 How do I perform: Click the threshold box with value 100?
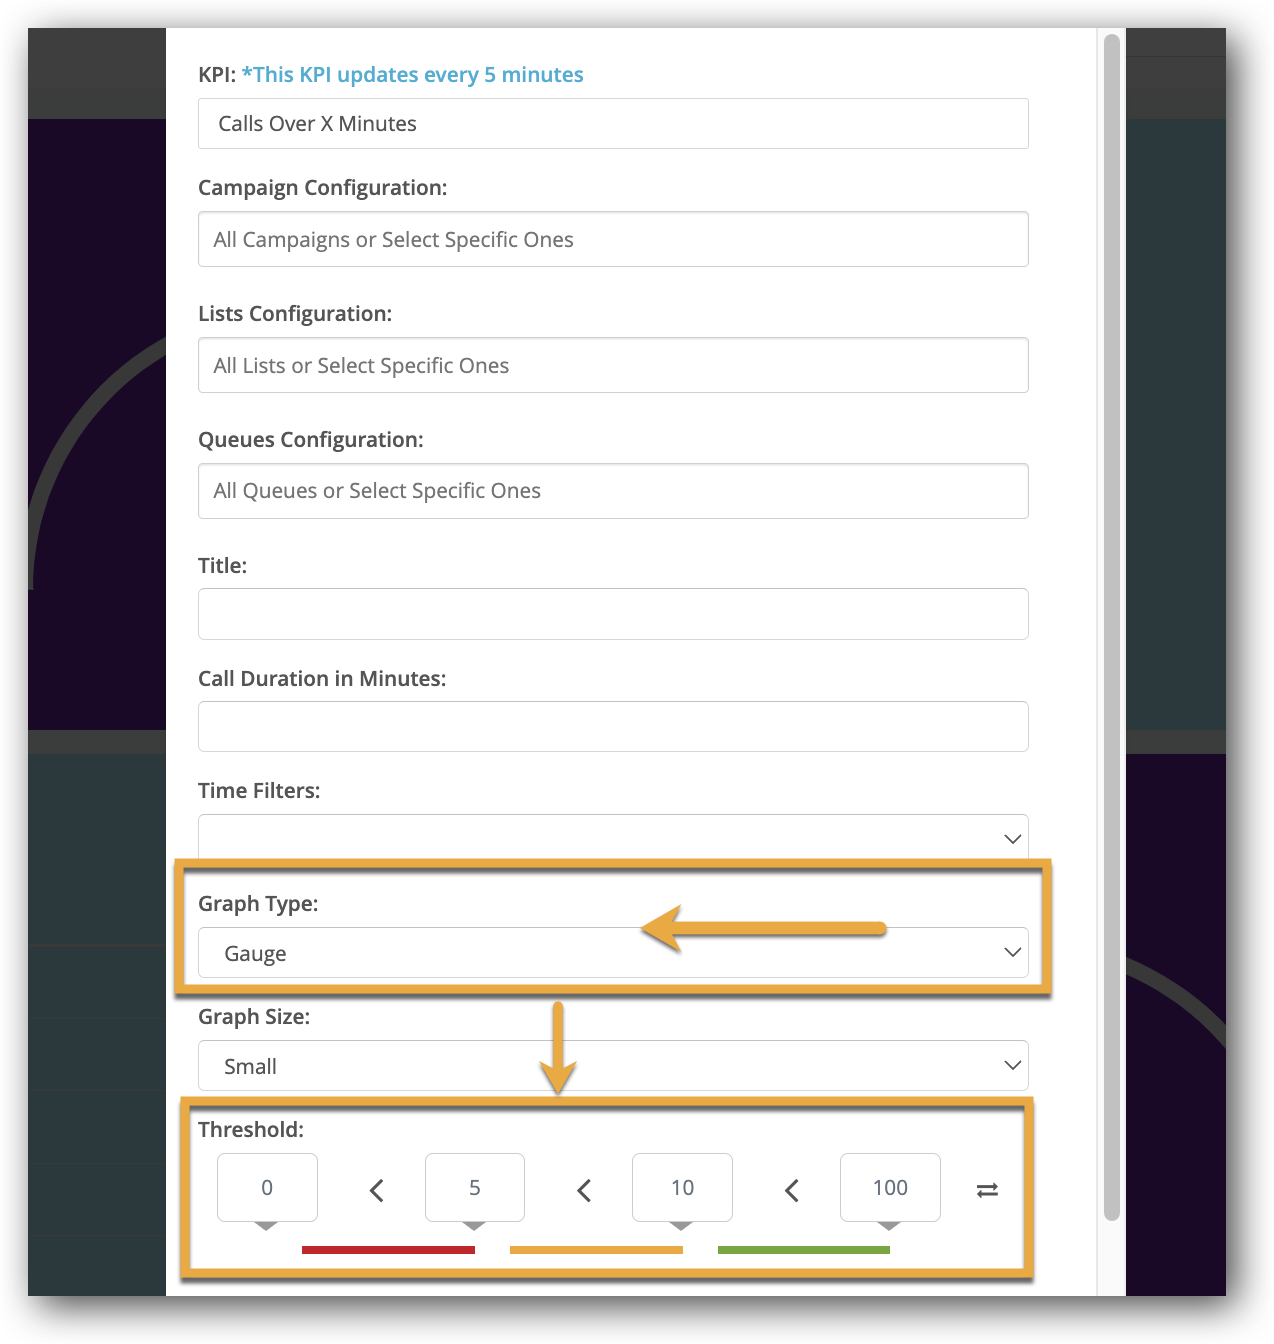click(890, 1187)
